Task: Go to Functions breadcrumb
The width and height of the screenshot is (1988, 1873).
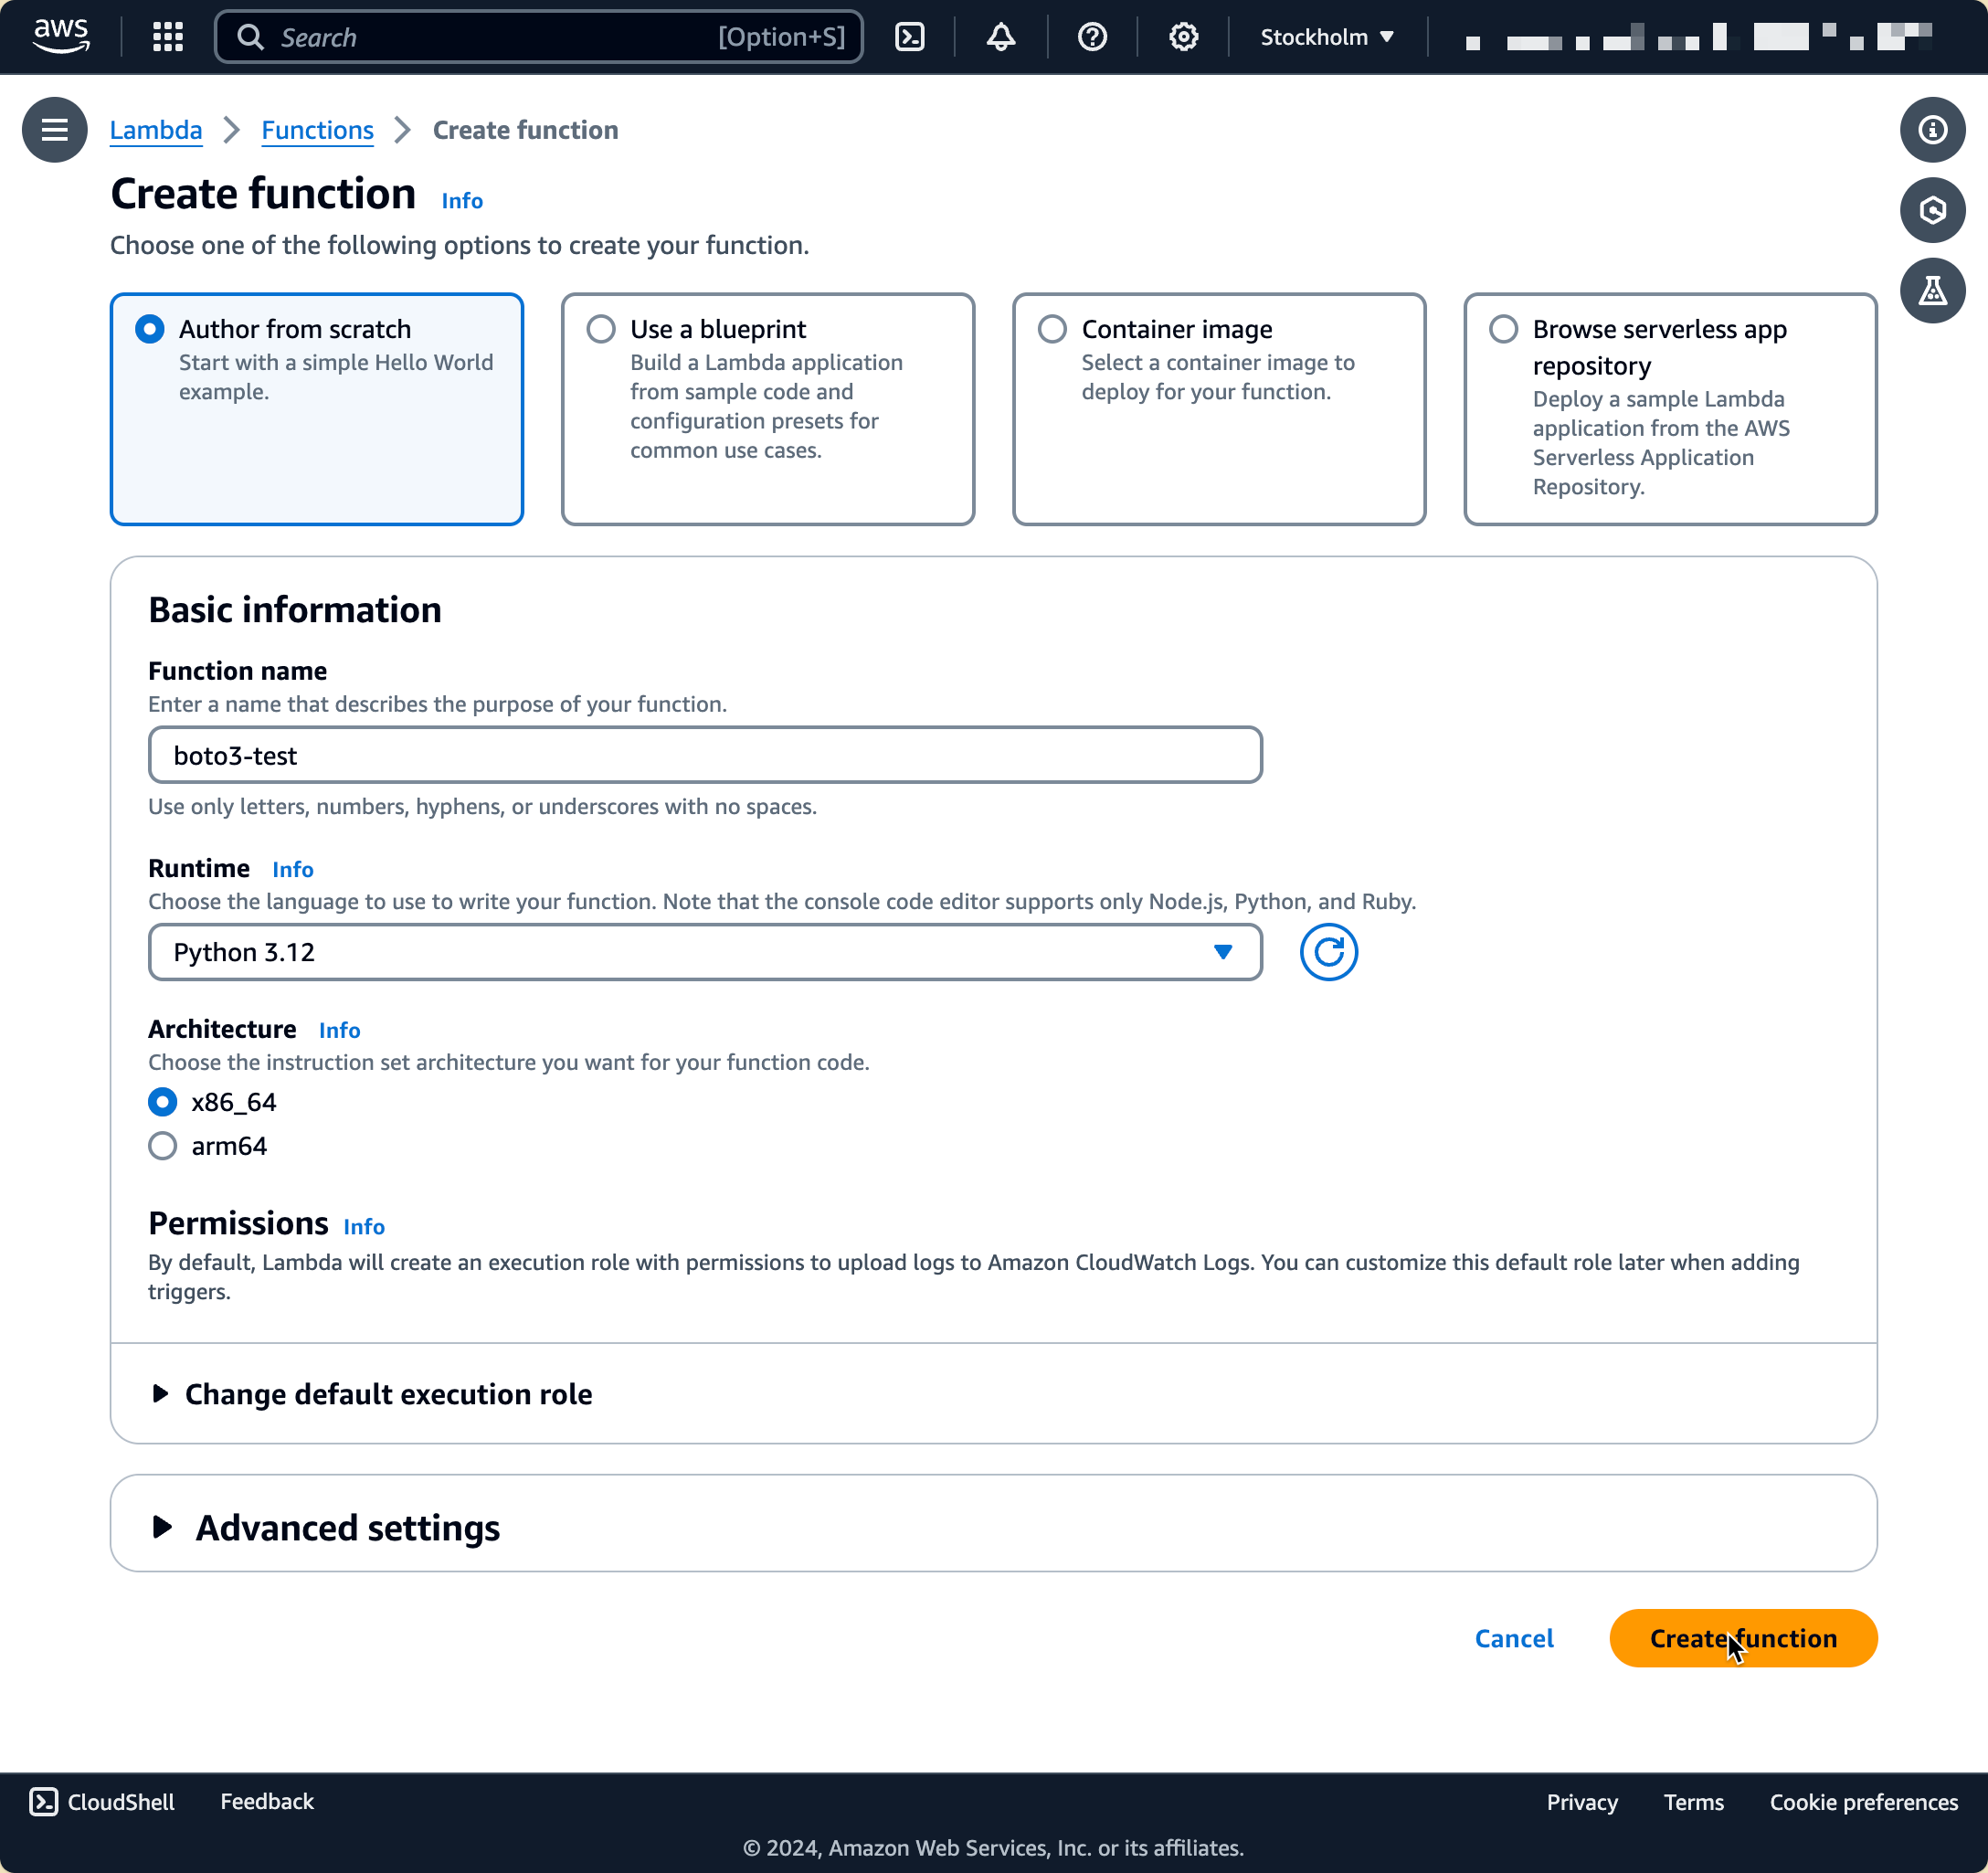Action: (x=317, y=130)
